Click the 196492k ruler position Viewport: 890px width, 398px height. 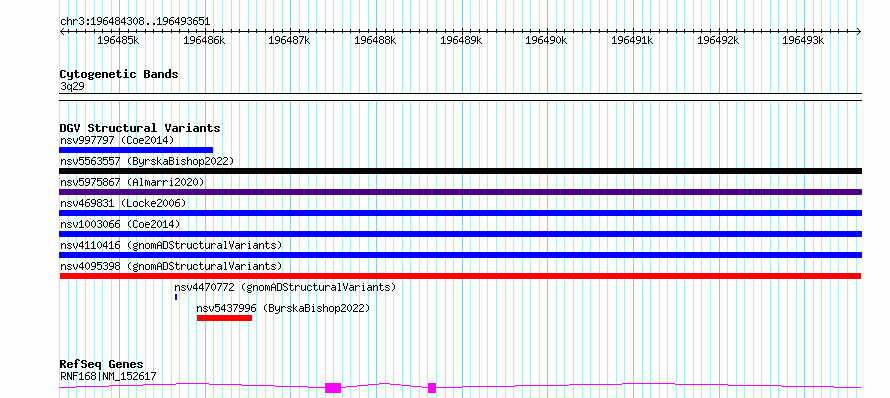tap(717, 40)
